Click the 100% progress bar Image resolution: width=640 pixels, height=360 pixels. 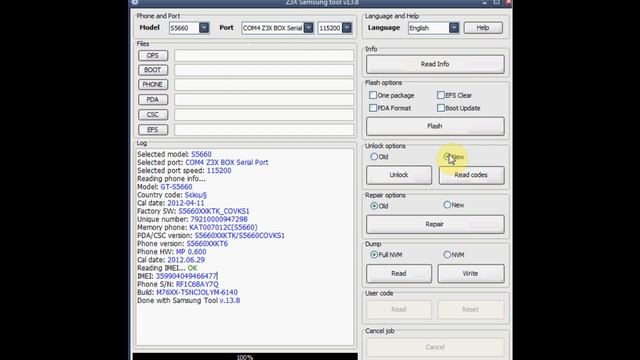[245, 357]
